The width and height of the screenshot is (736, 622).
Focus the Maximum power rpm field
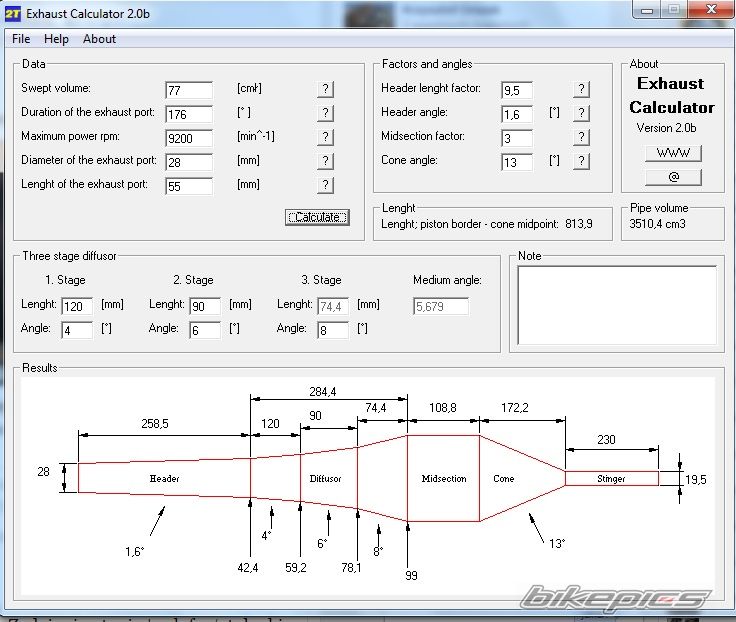point(189,138)
